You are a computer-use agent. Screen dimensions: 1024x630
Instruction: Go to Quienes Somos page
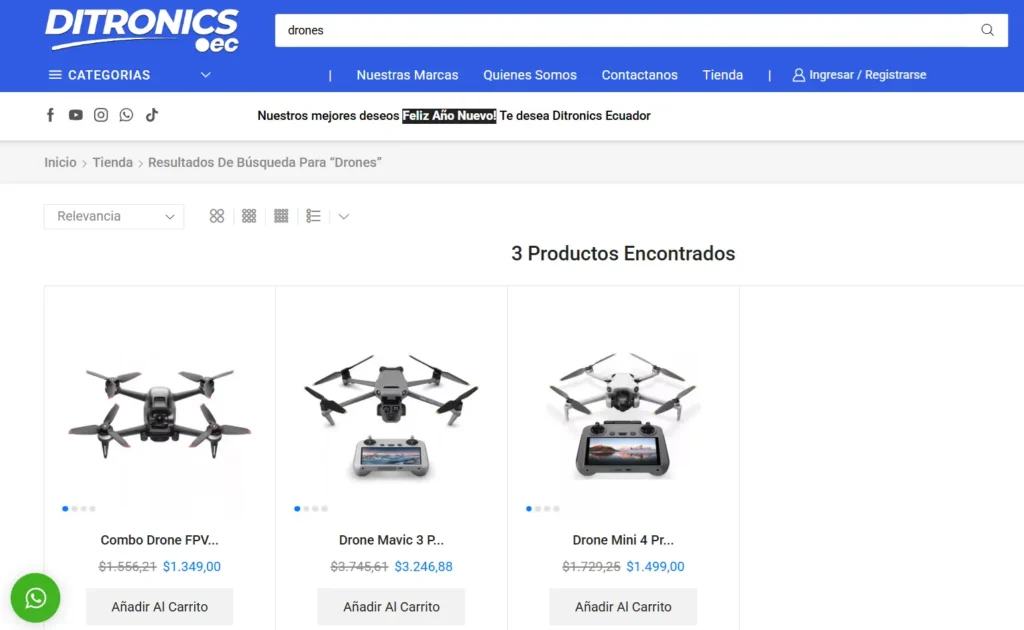(530, 75)
